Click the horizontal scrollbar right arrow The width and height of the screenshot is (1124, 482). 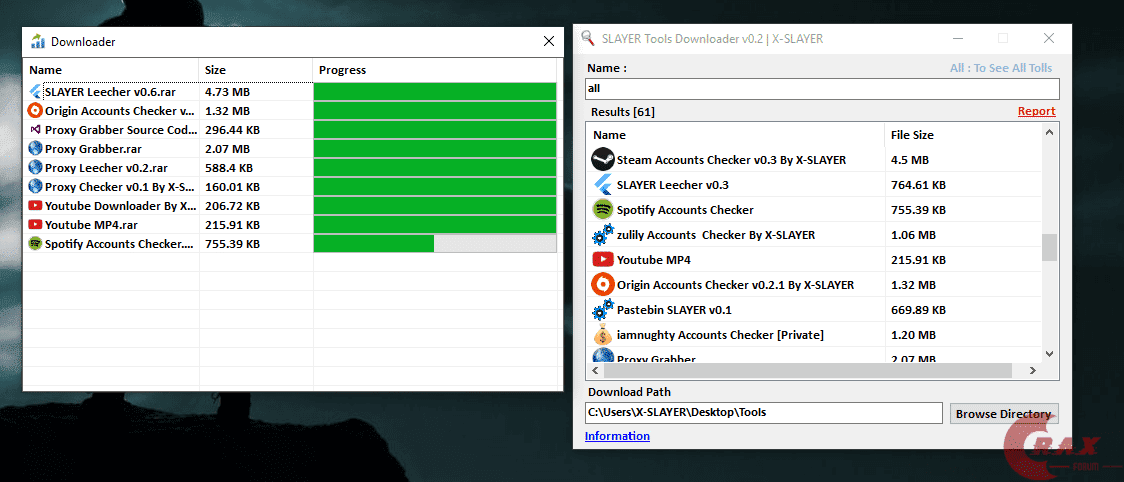[1032, 371]
